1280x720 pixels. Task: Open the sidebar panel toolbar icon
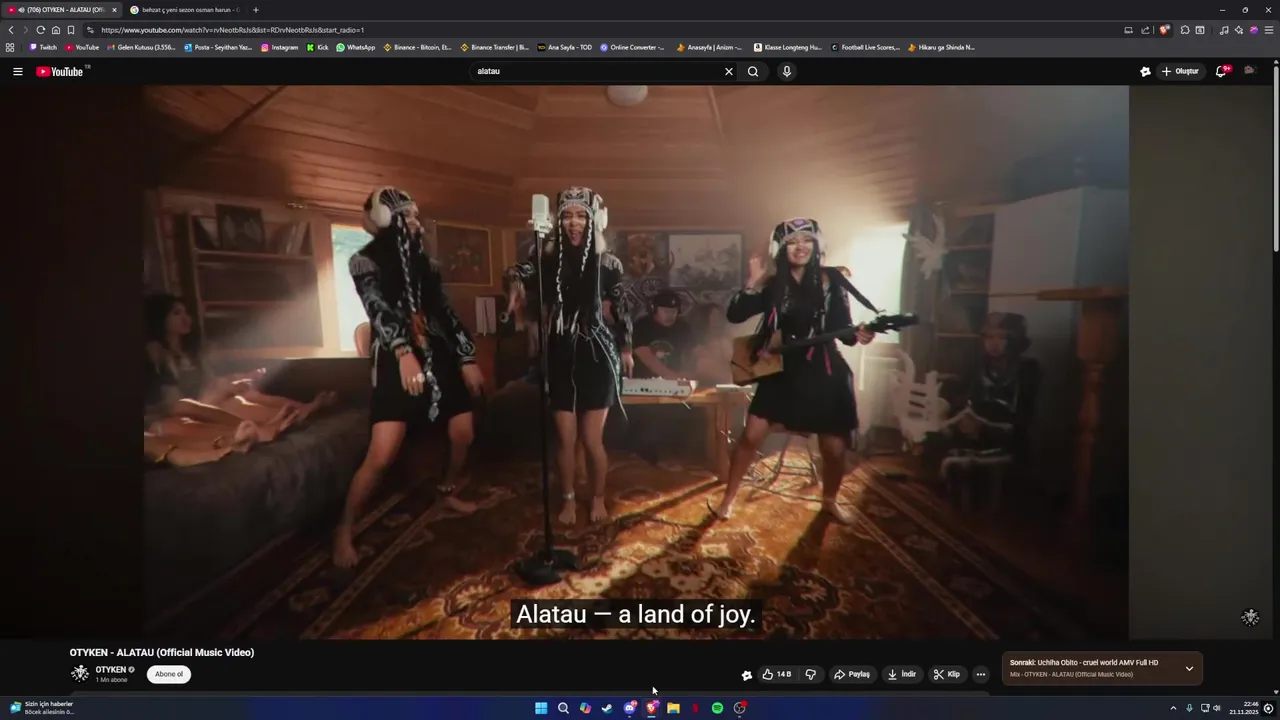1200,30
